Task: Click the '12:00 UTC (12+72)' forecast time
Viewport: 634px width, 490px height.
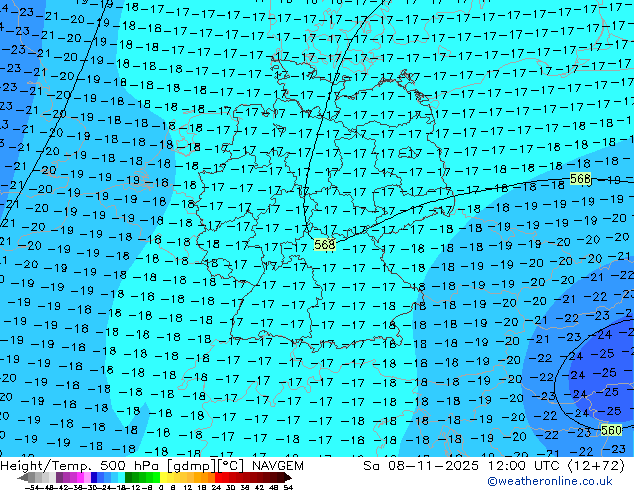Action: pos(556,466)
